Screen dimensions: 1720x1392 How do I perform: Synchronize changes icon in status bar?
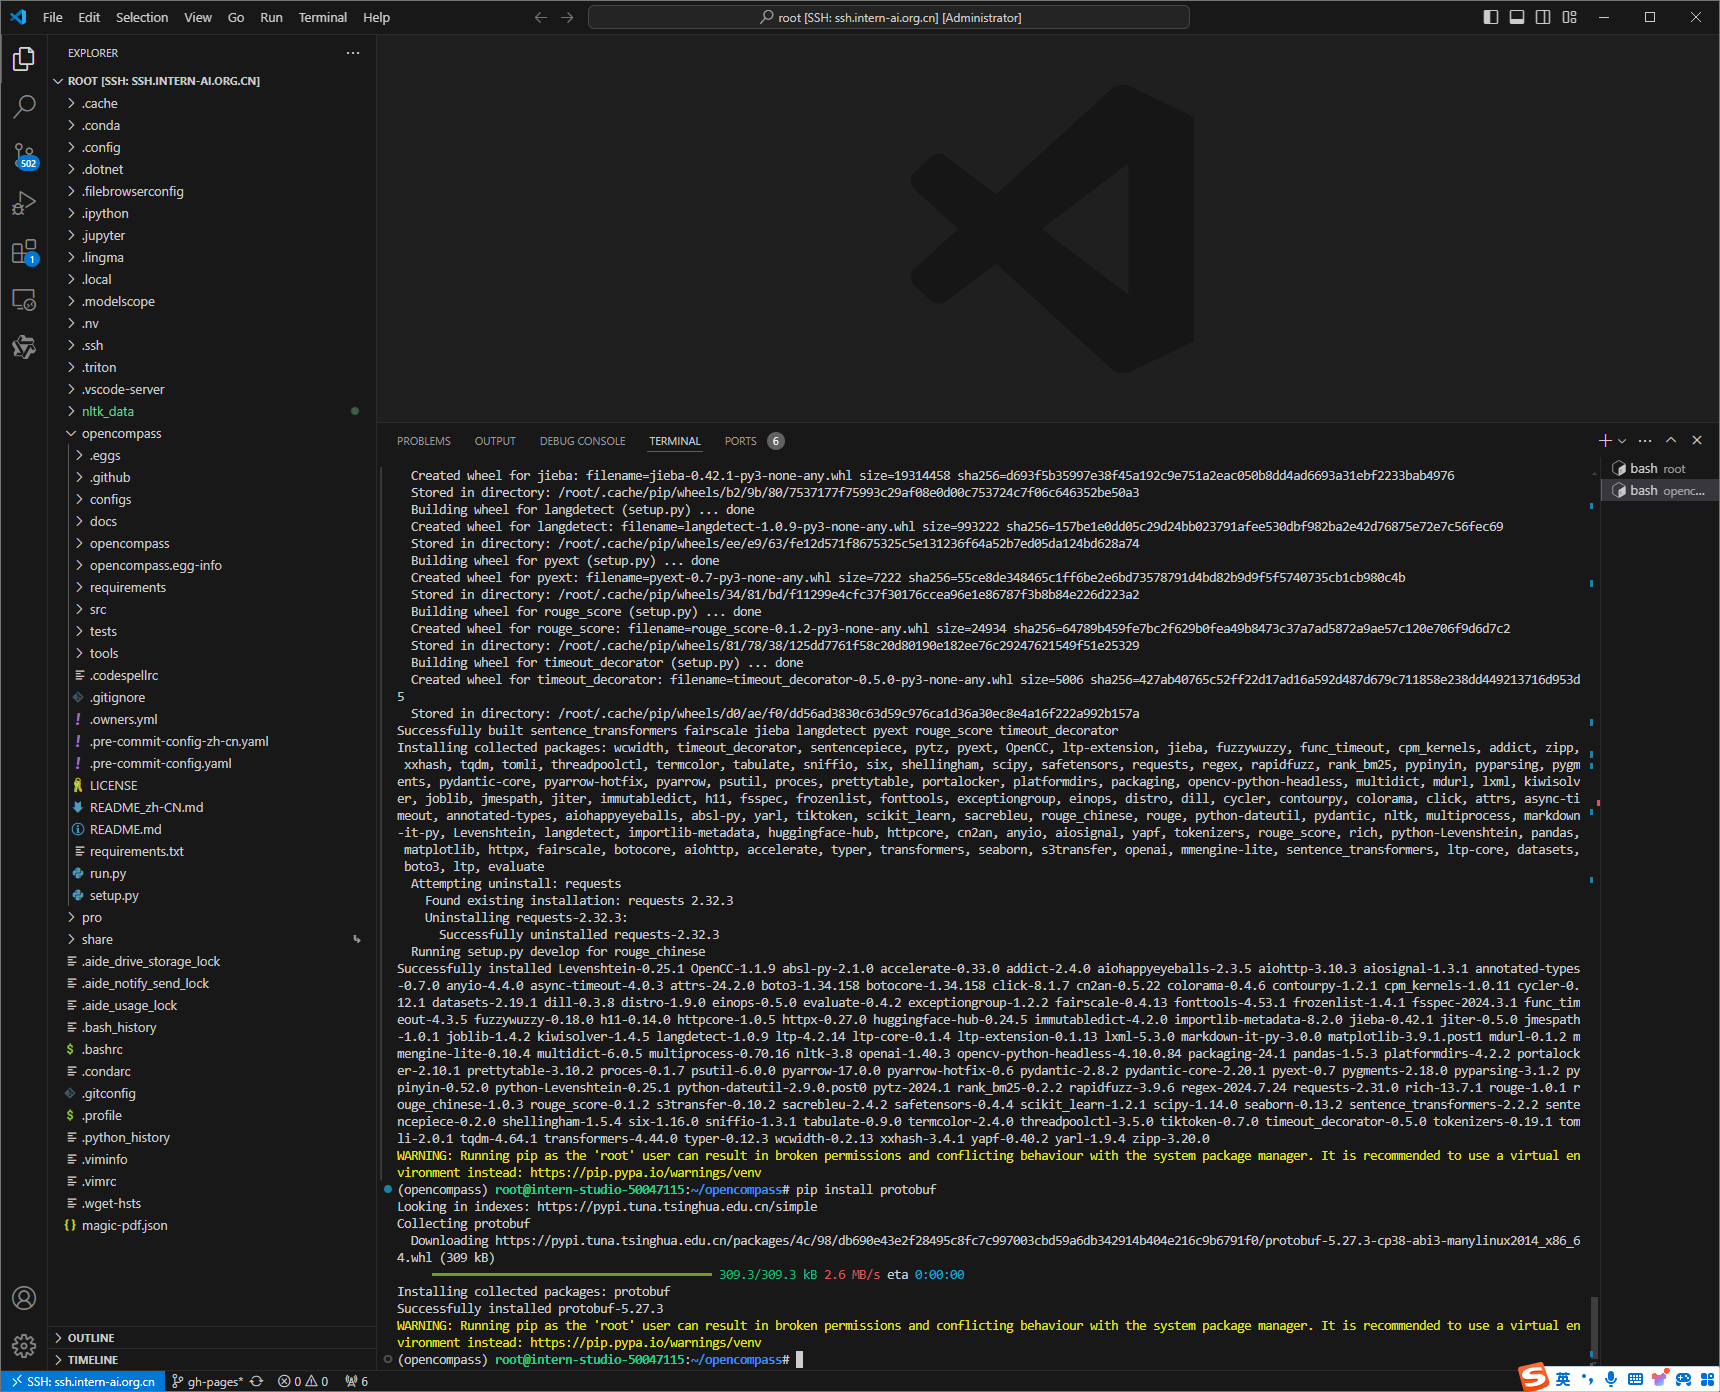256,1381
